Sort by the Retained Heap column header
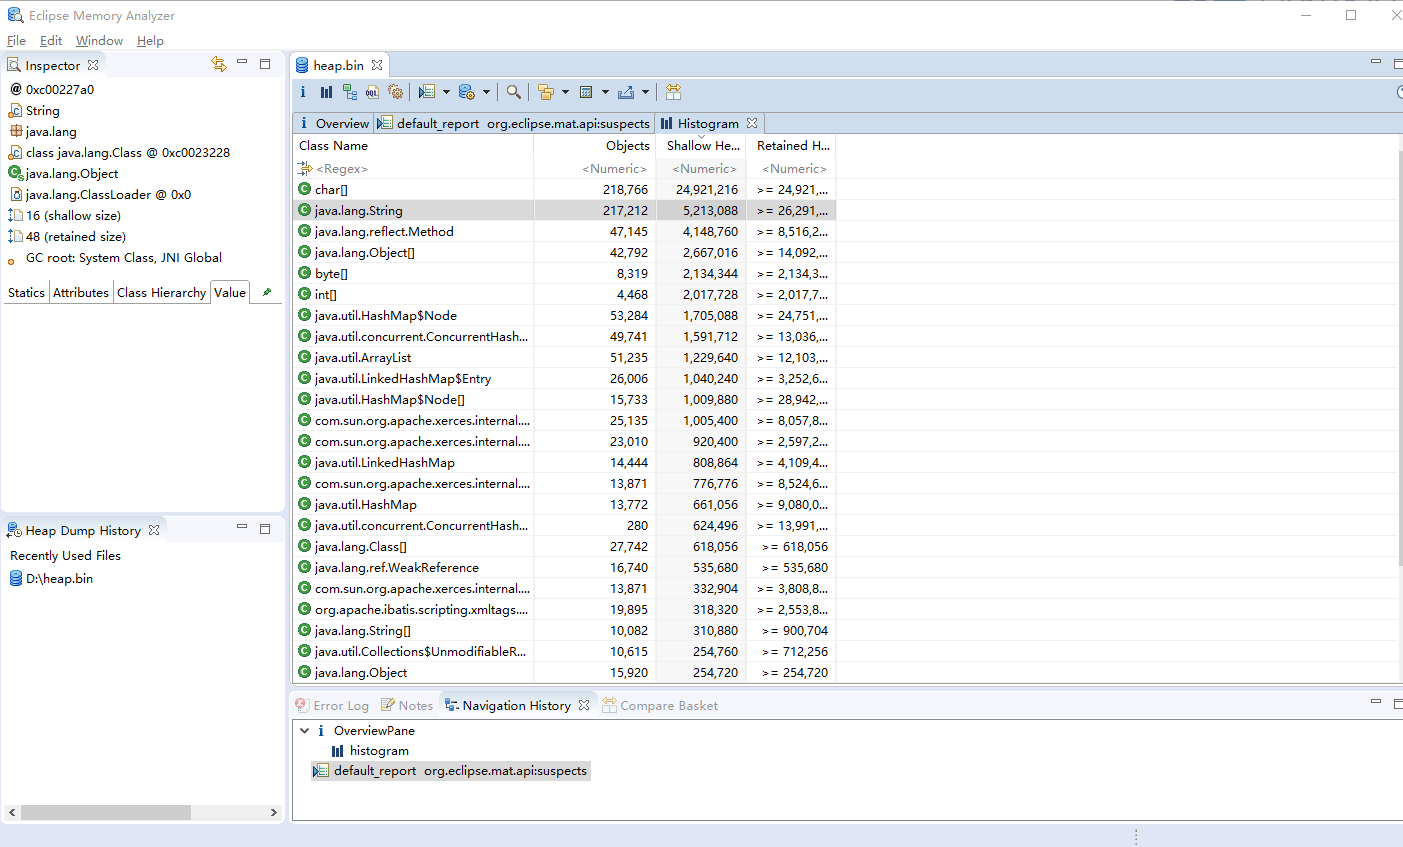The height and width of the screenshot is (847, 1403). 791,145
